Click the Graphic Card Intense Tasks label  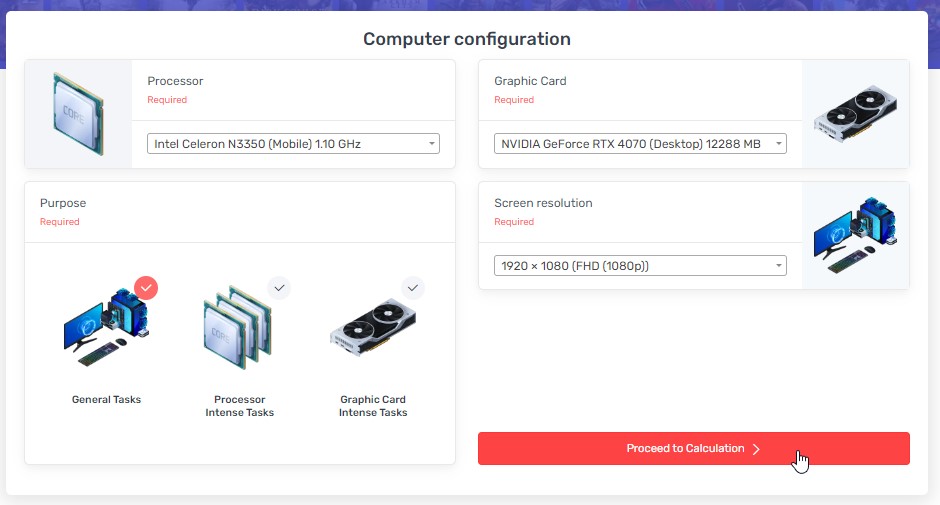coord(373,406)
